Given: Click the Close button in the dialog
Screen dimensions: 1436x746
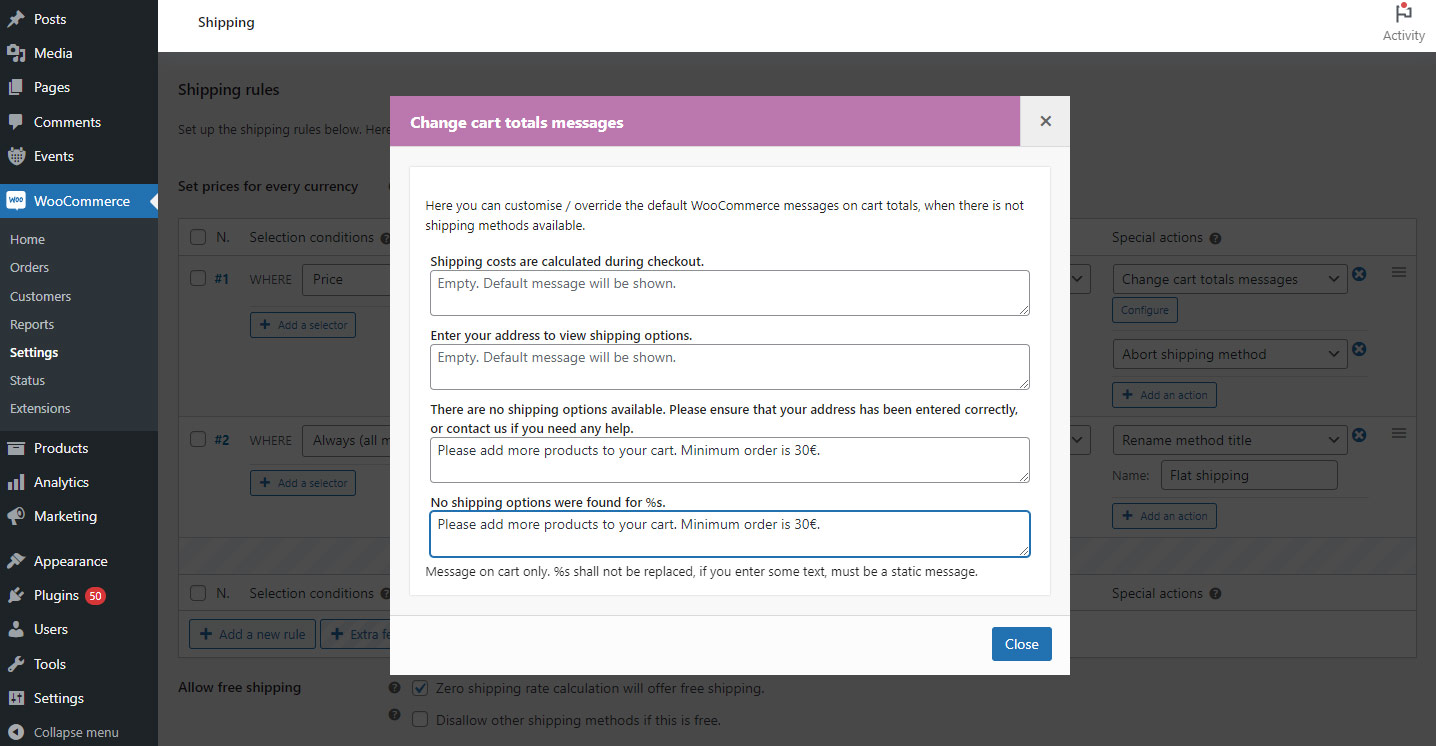Looking at the screenshot, I should (x=1021, y=644).
